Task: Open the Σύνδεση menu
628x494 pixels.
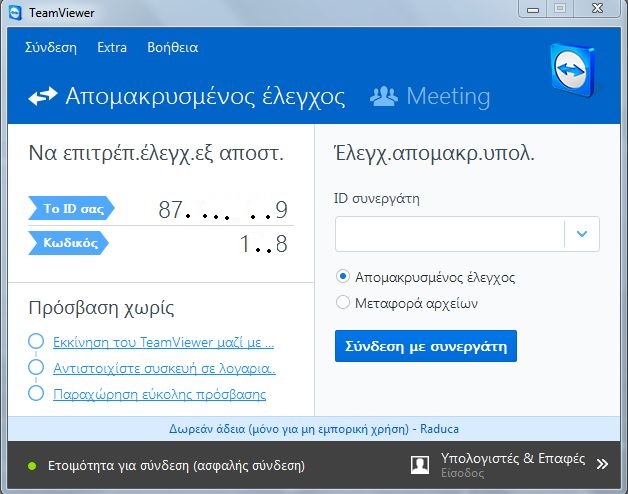Action: pos(51,47)
